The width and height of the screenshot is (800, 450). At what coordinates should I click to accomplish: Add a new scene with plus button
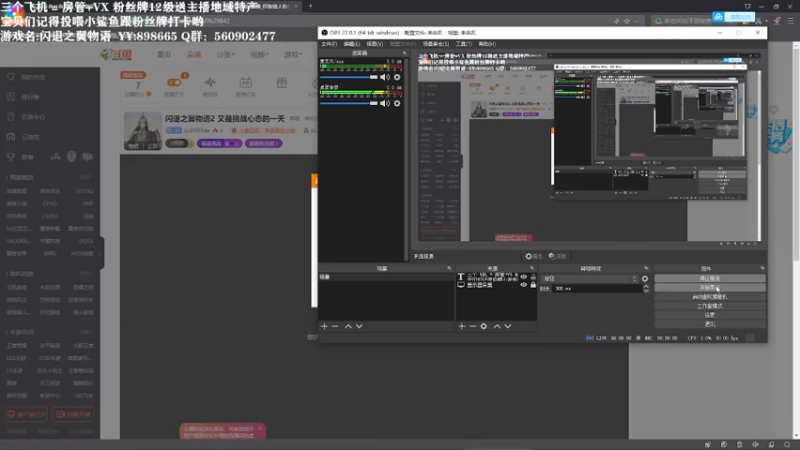(324, 326)
